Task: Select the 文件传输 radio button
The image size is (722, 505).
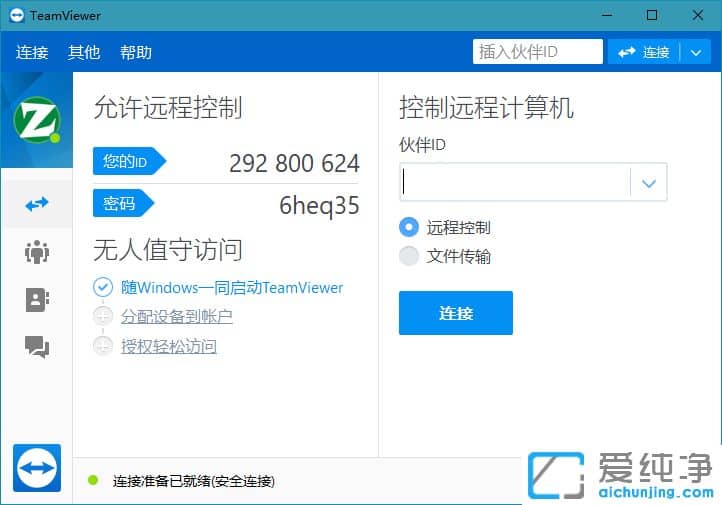Action: 409,256
